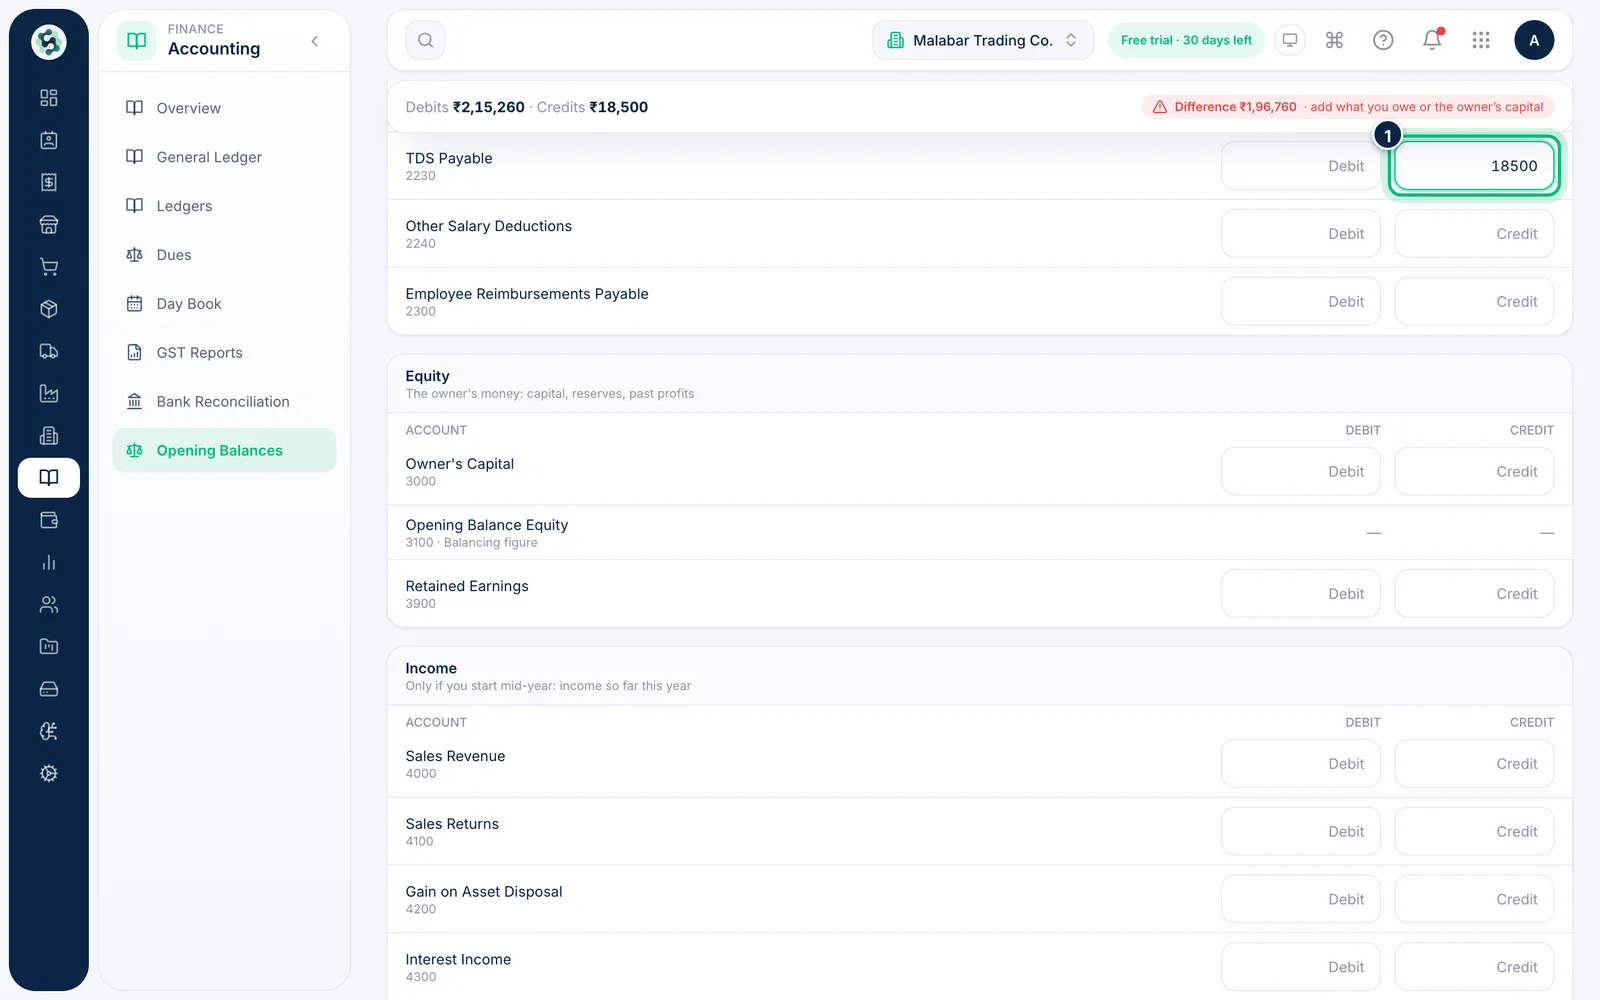Open the contacts badge icon in the rail
The height and width of the screenshot is (1000, 1600).
point(48,140)
